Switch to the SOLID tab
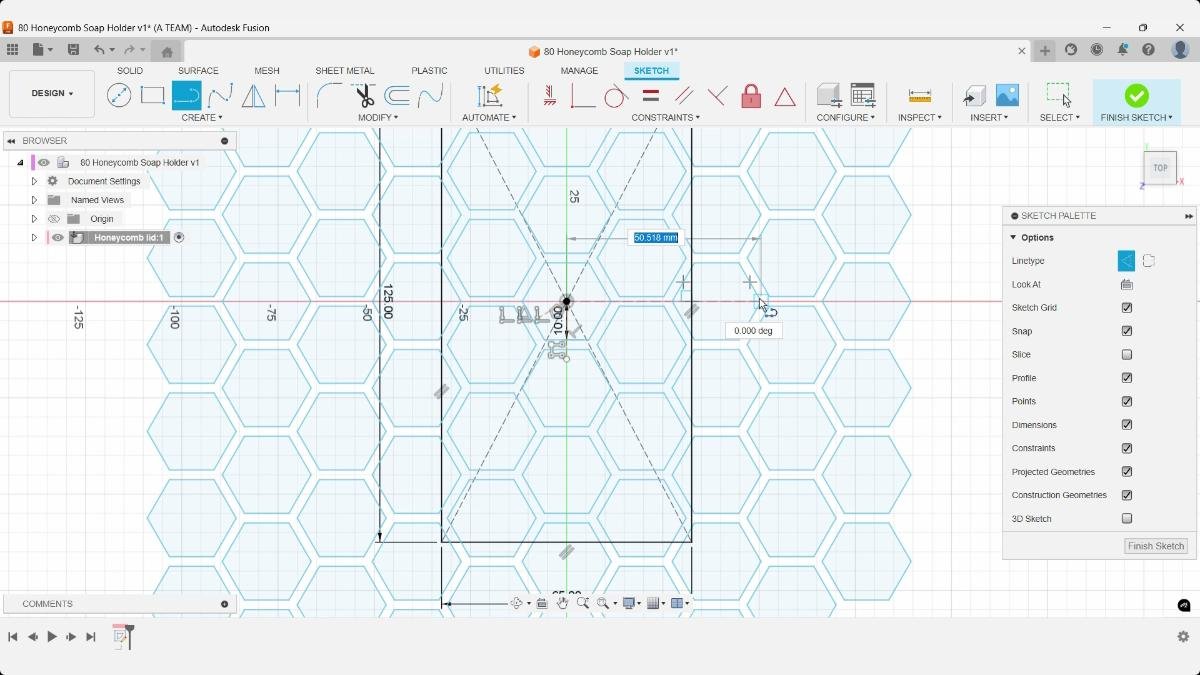 (130, 71)
